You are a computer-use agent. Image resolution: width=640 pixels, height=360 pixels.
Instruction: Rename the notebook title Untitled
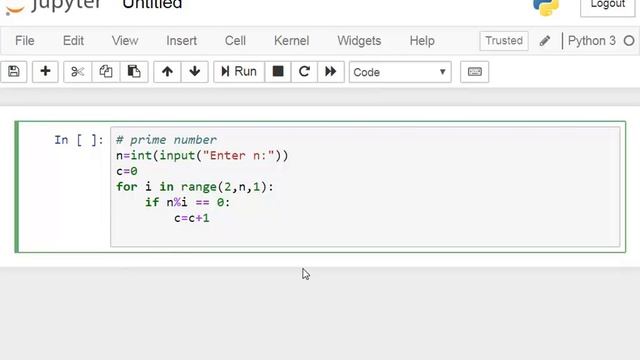(x=152, y=5)
